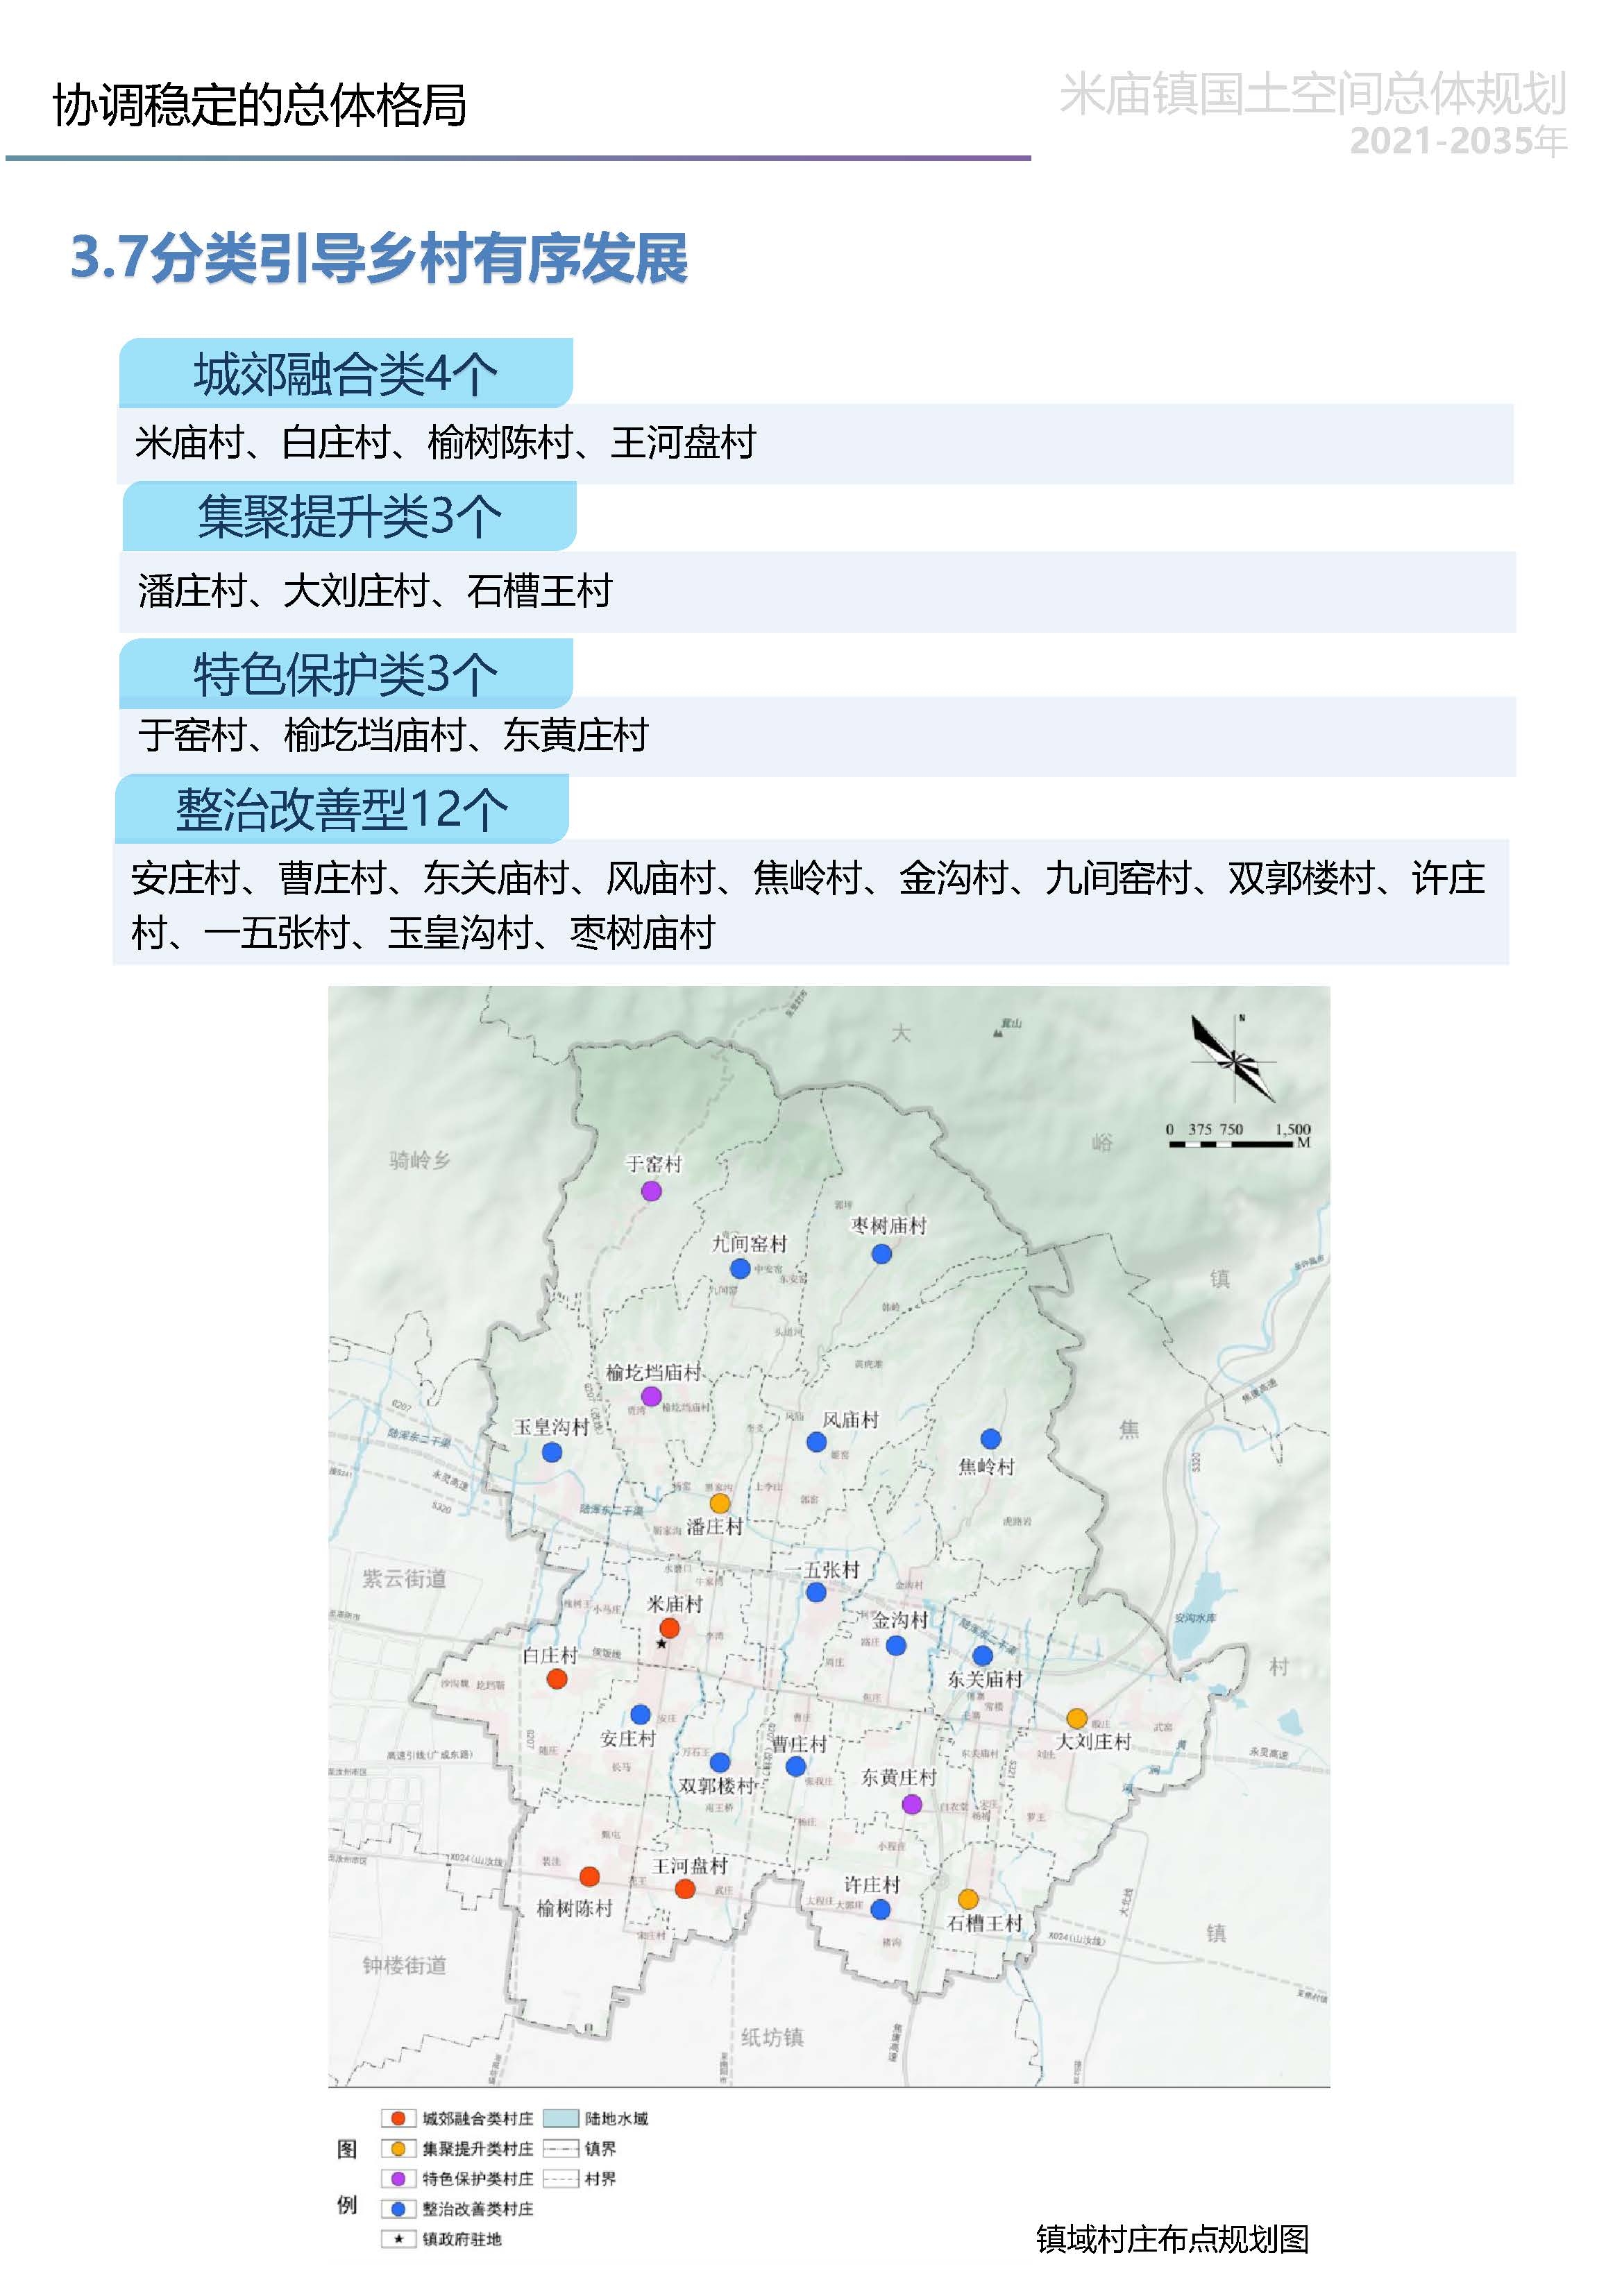Click the blue 玉皇沟村 marker

pyautogui.click(x=551, y=1452)
